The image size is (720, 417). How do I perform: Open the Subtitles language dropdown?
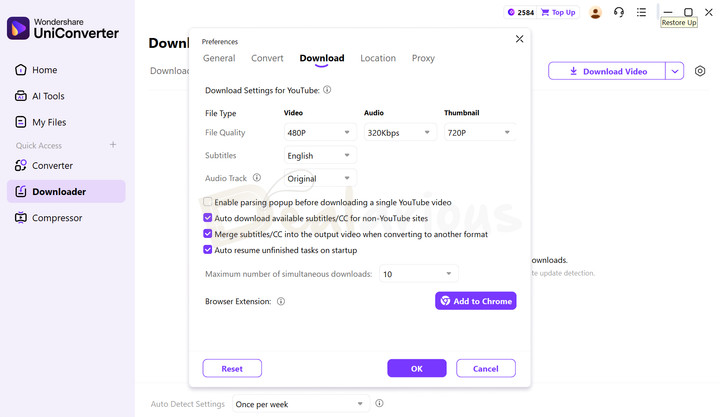click(x=320, y=155)
